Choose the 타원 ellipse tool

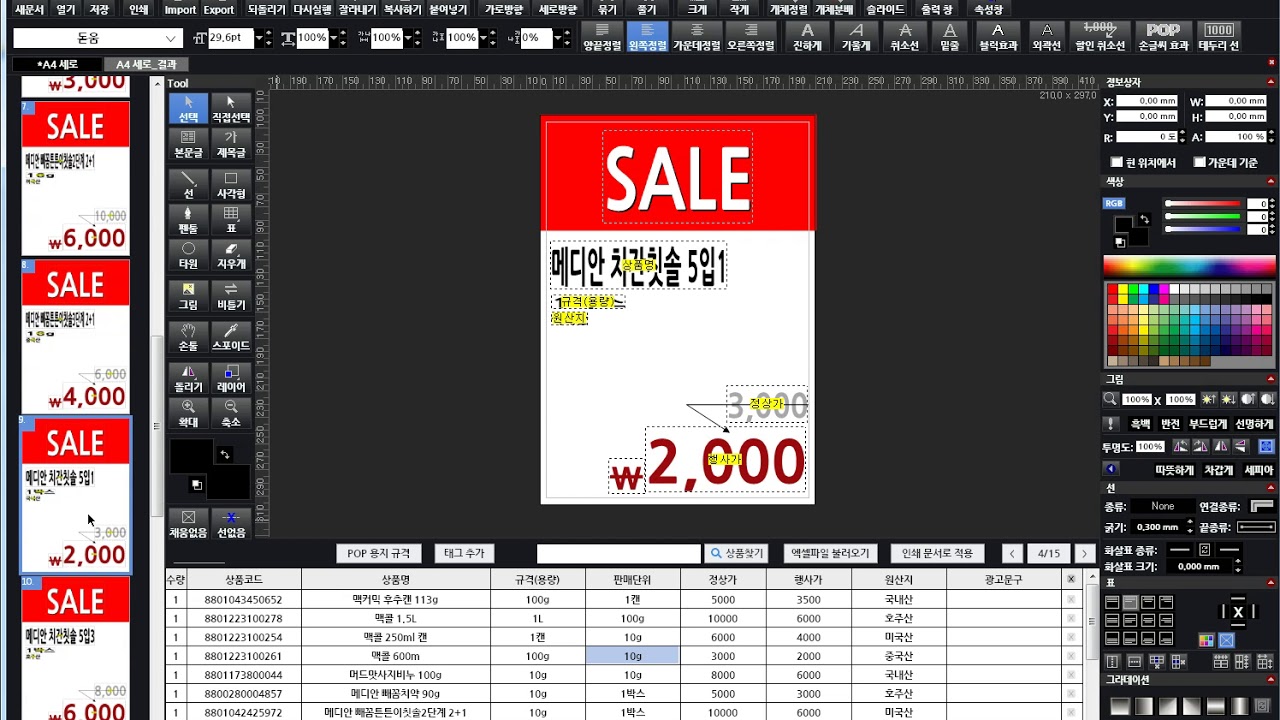[188, 255]
